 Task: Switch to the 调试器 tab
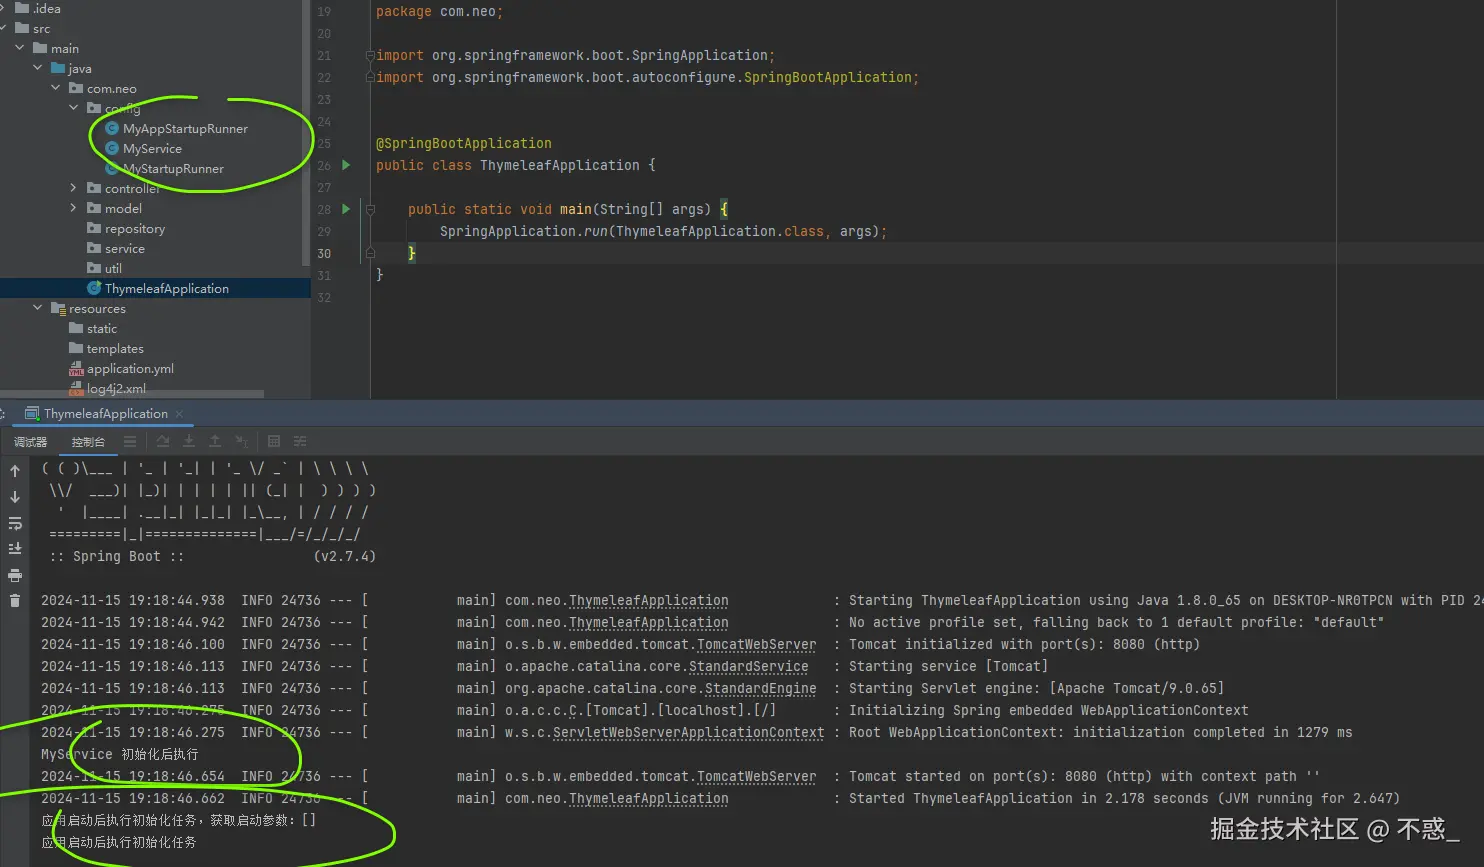tap(30, 442)
